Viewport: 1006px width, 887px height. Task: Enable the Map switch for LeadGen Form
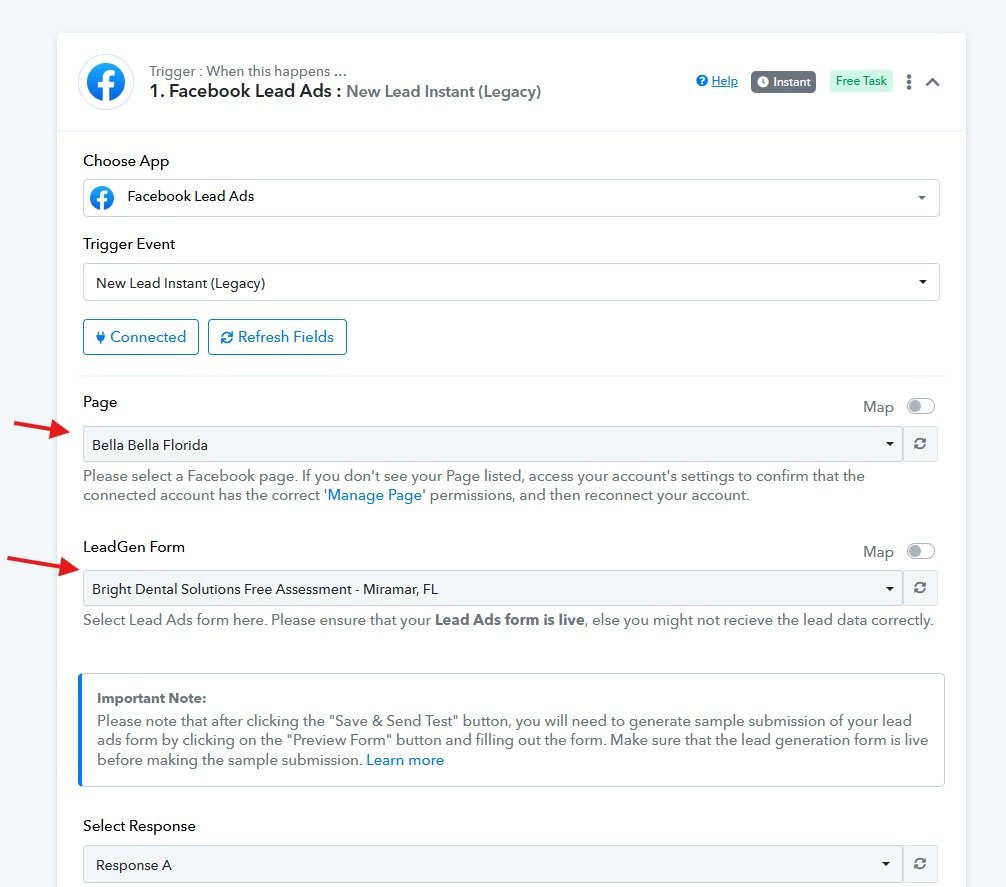(920, 551)
